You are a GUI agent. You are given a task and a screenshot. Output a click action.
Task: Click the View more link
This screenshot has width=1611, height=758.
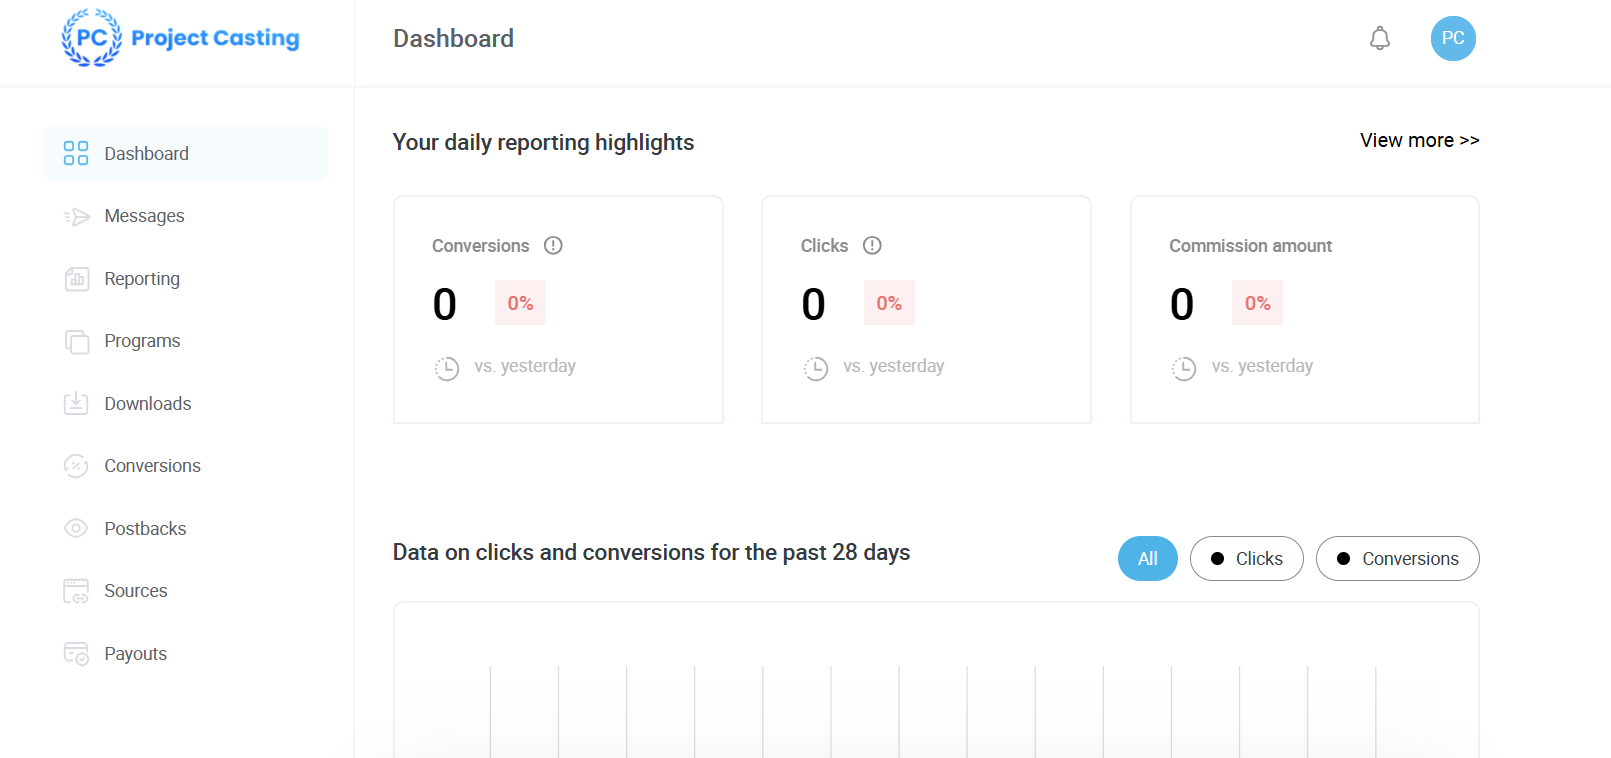tap(1419, 141)
